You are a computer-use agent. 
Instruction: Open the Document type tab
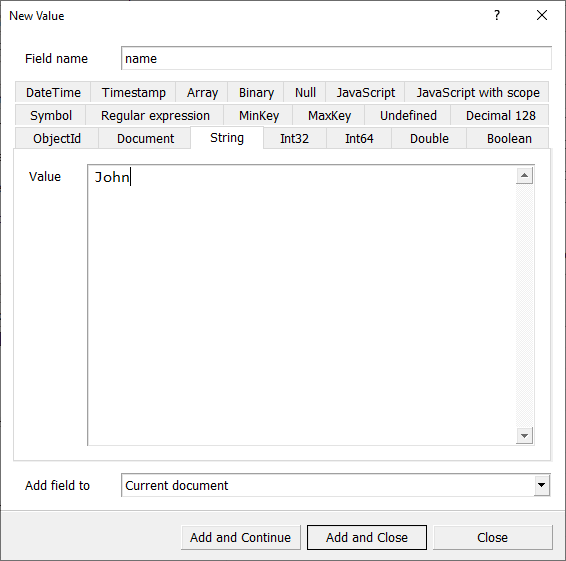click(x=145, y=138)
